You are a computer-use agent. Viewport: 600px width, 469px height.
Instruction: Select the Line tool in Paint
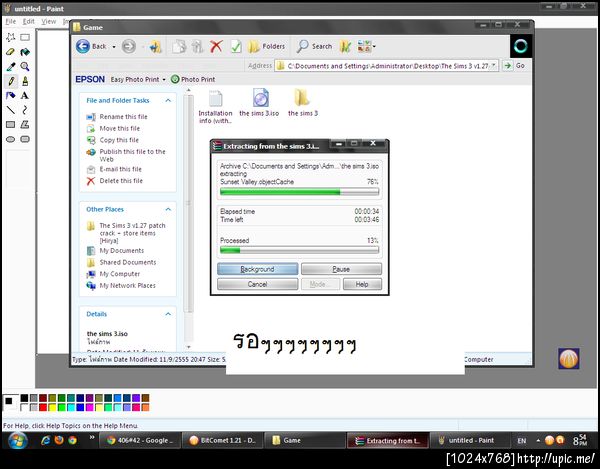[11, 110]
